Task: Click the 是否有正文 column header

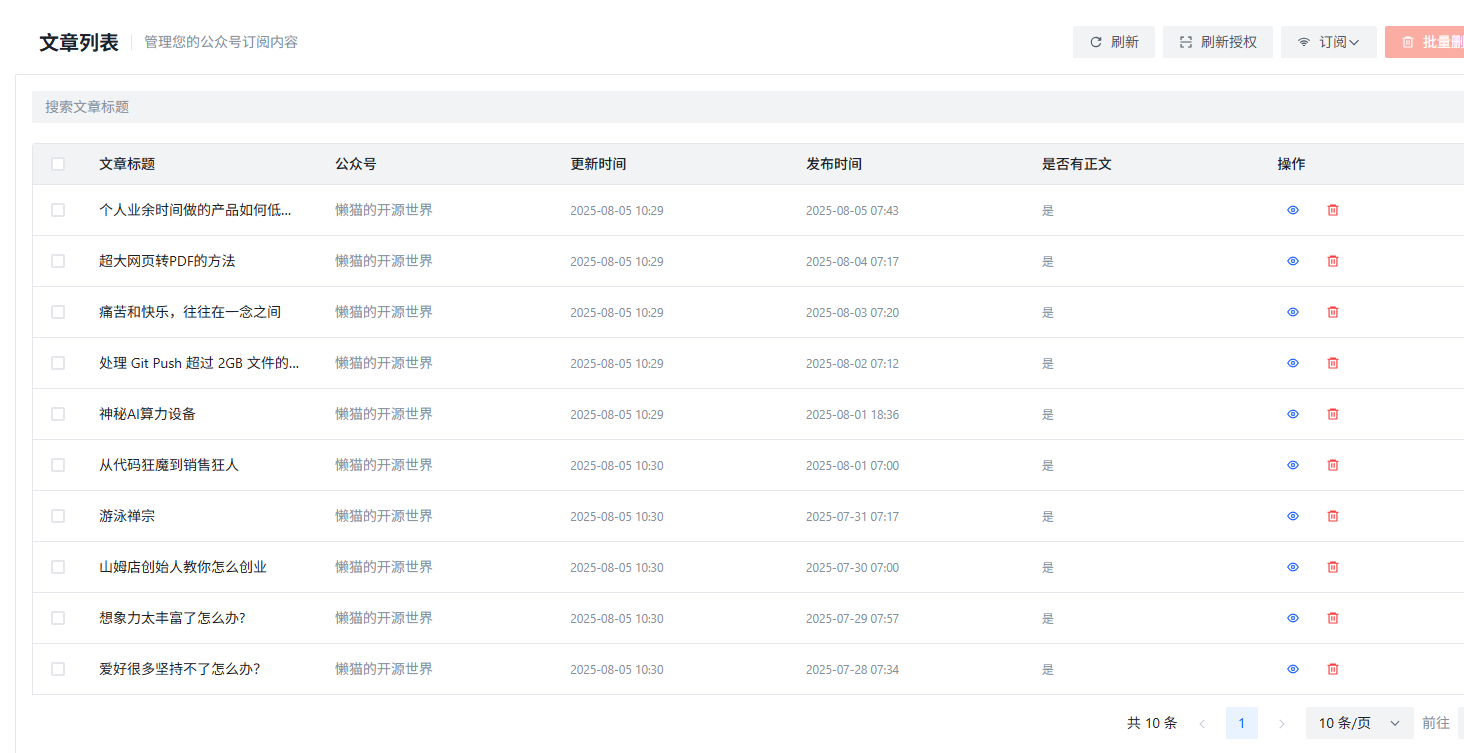Action: point(1077,164)
